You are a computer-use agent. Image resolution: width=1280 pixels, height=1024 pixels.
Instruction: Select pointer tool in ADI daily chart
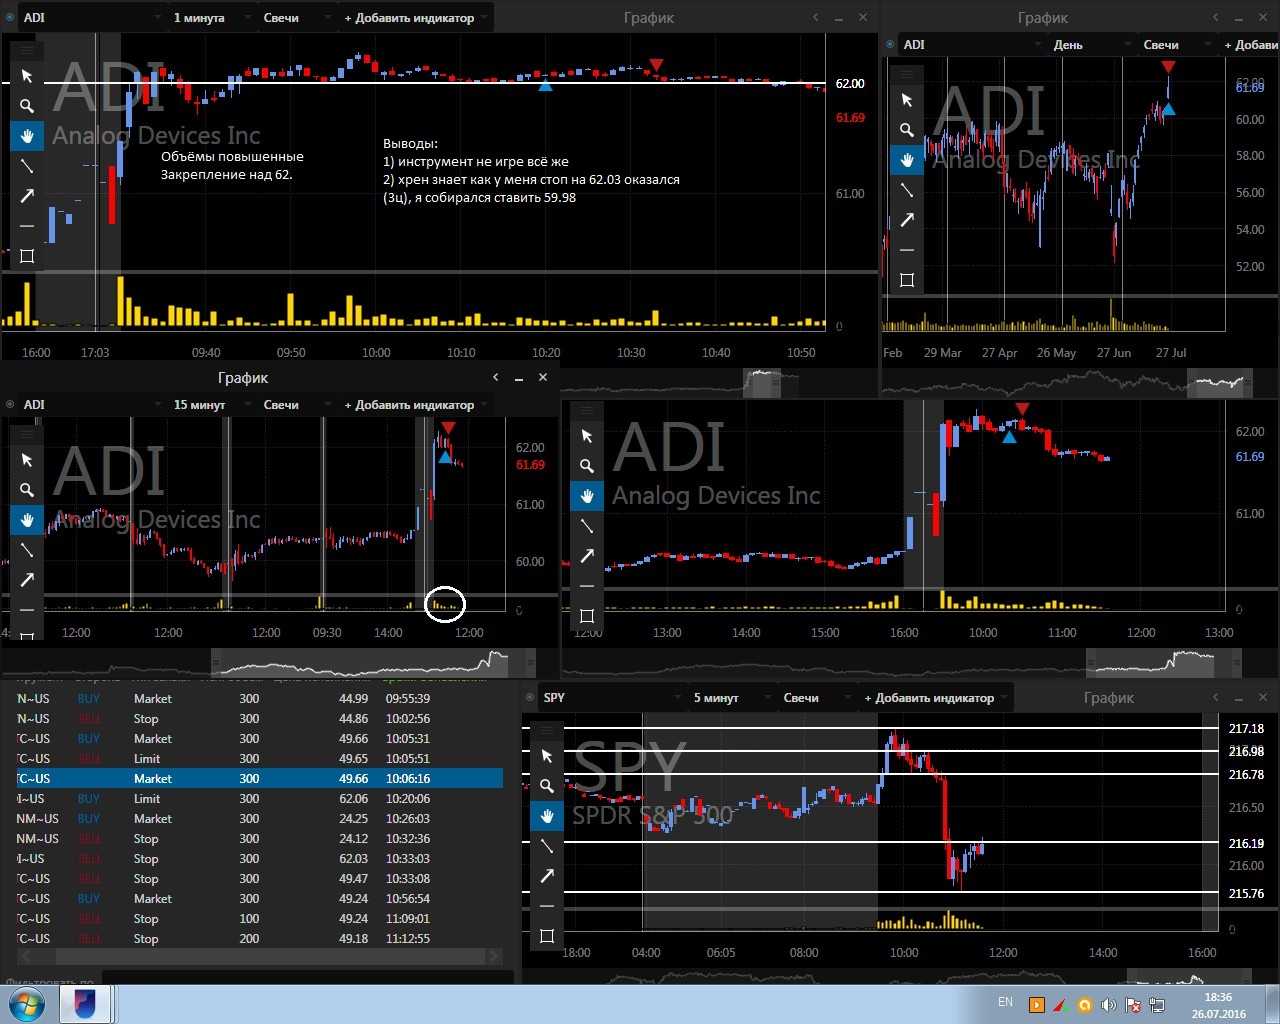(x=907, y=100)
